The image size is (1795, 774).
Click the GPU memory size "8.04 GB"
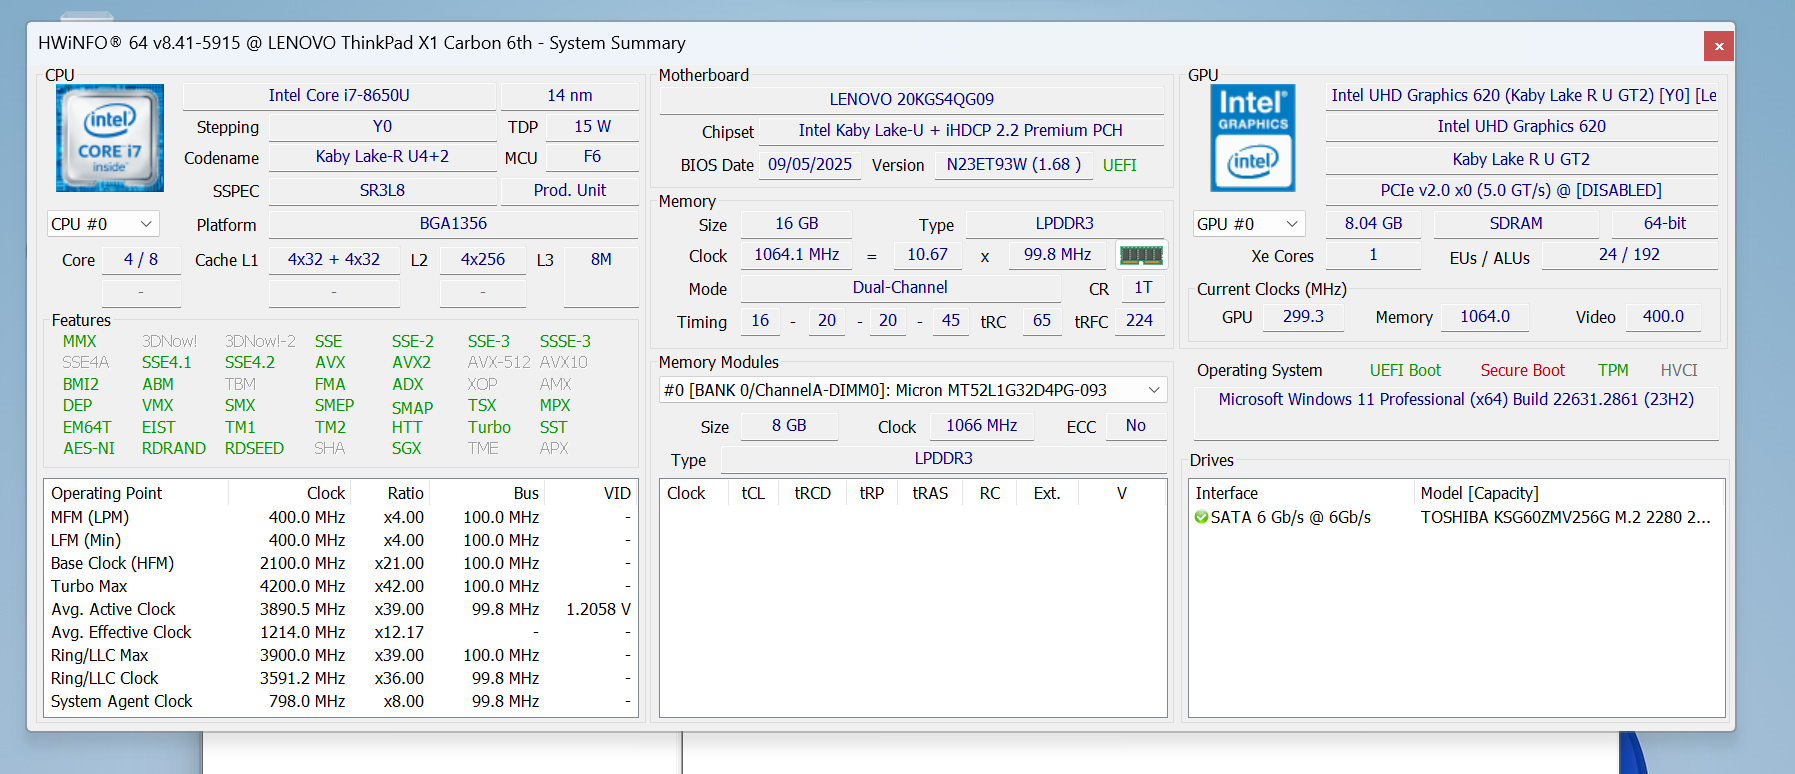click(1373, 224)
